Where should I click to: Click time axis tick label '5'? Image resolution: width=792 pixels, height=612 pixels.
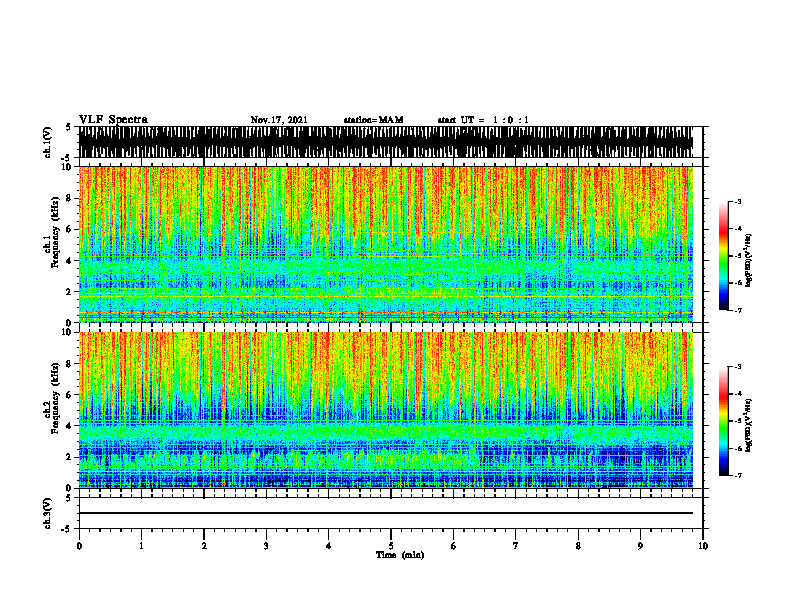coord(391,546)
